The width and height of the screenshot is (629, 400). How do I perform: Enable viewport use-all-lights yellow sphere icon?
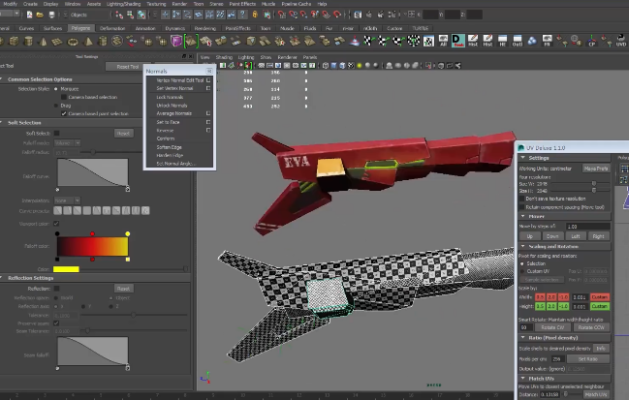click(x=359, y=65)
